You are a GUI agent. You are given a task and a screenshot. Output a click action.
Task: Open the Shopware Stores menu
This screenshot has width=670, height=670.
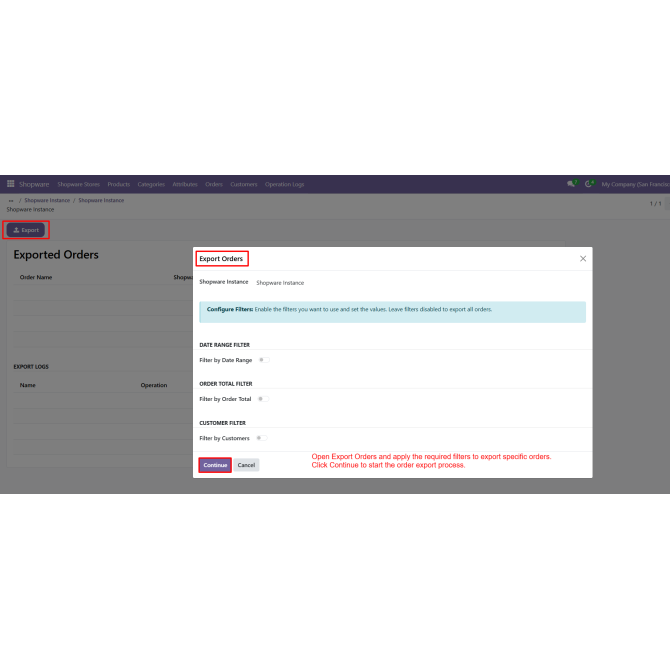(x=79, y=184)
